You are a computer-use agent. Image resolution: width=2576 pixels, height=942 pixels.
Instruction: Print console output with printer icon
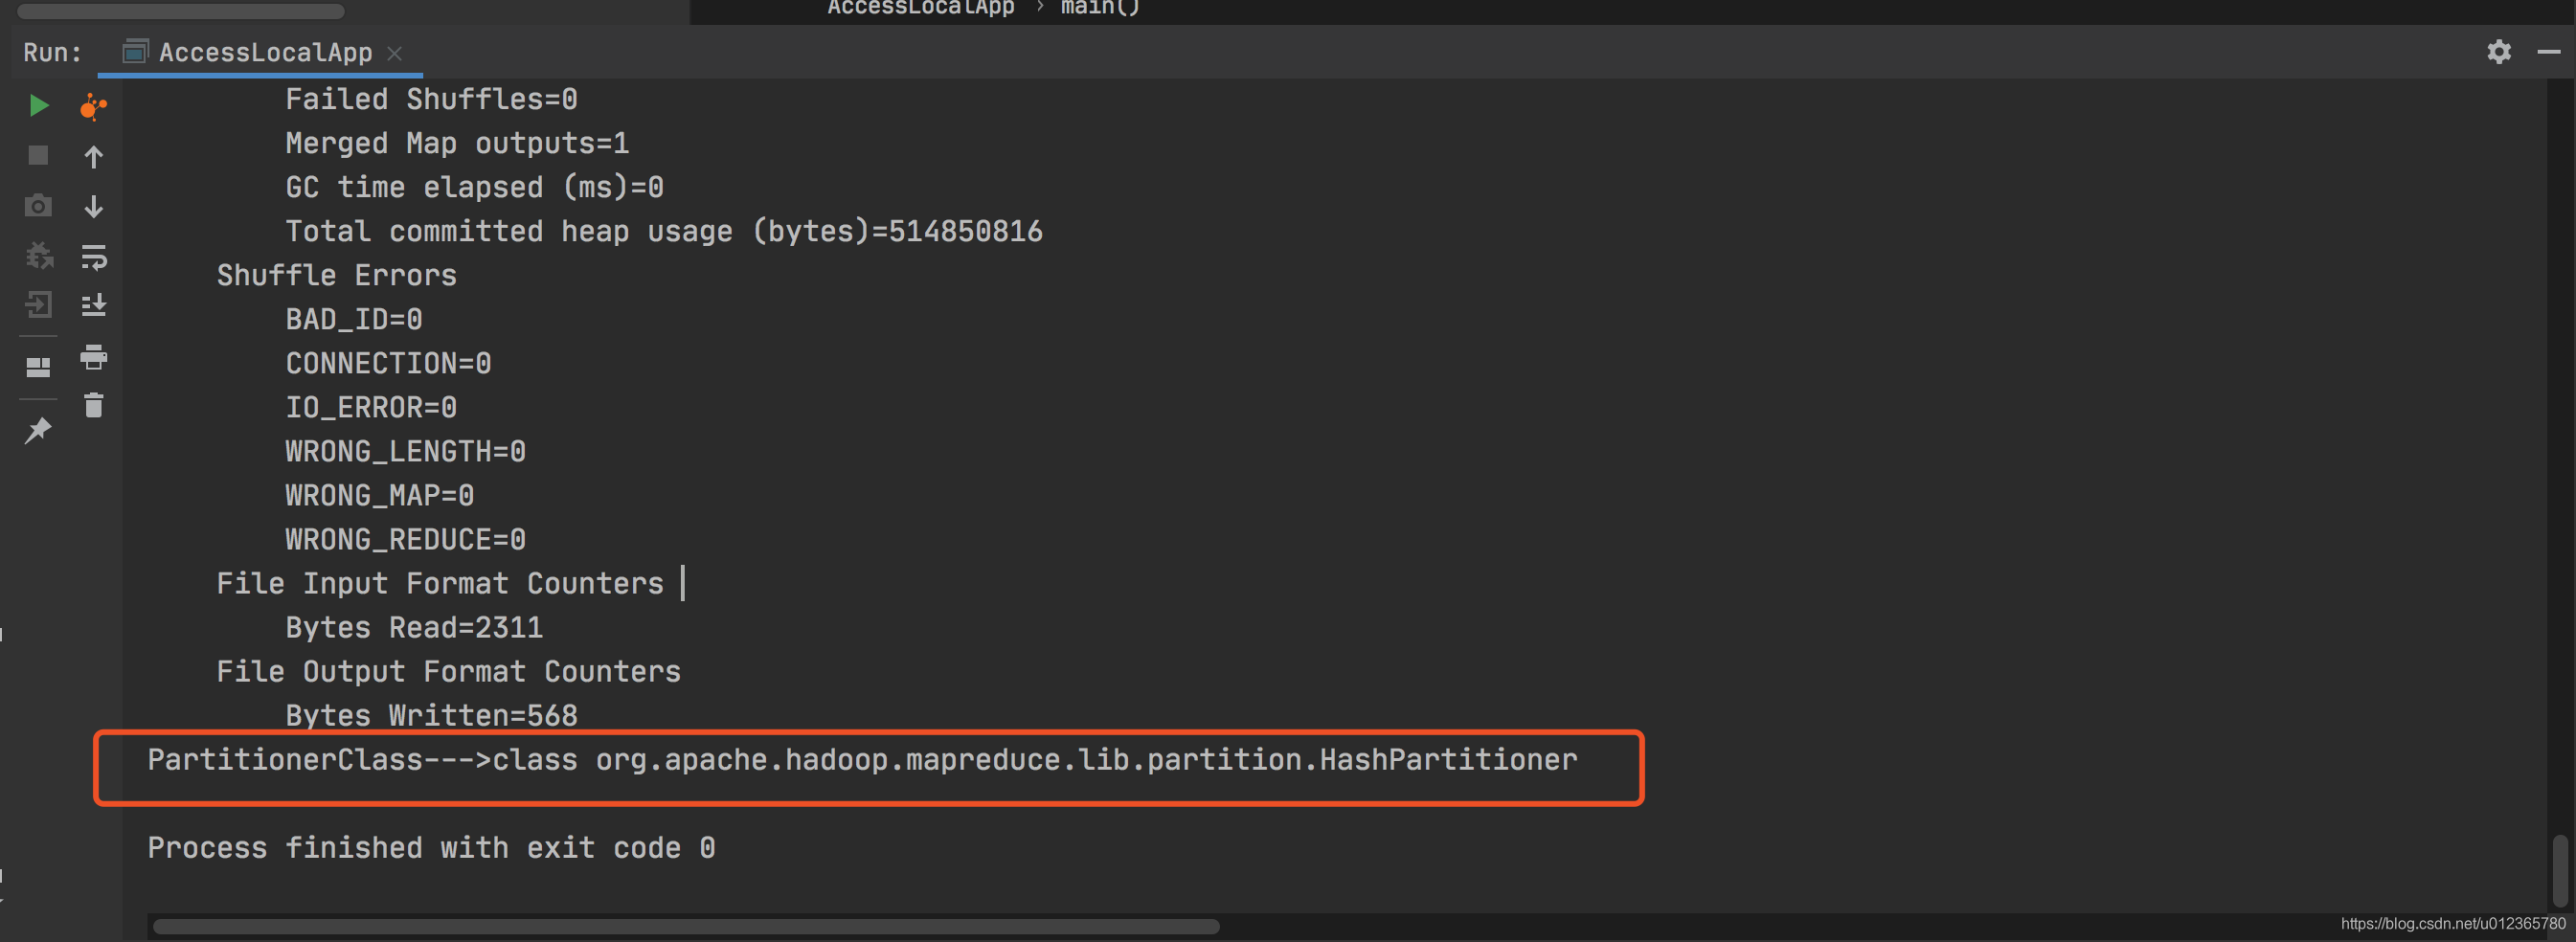93,356
